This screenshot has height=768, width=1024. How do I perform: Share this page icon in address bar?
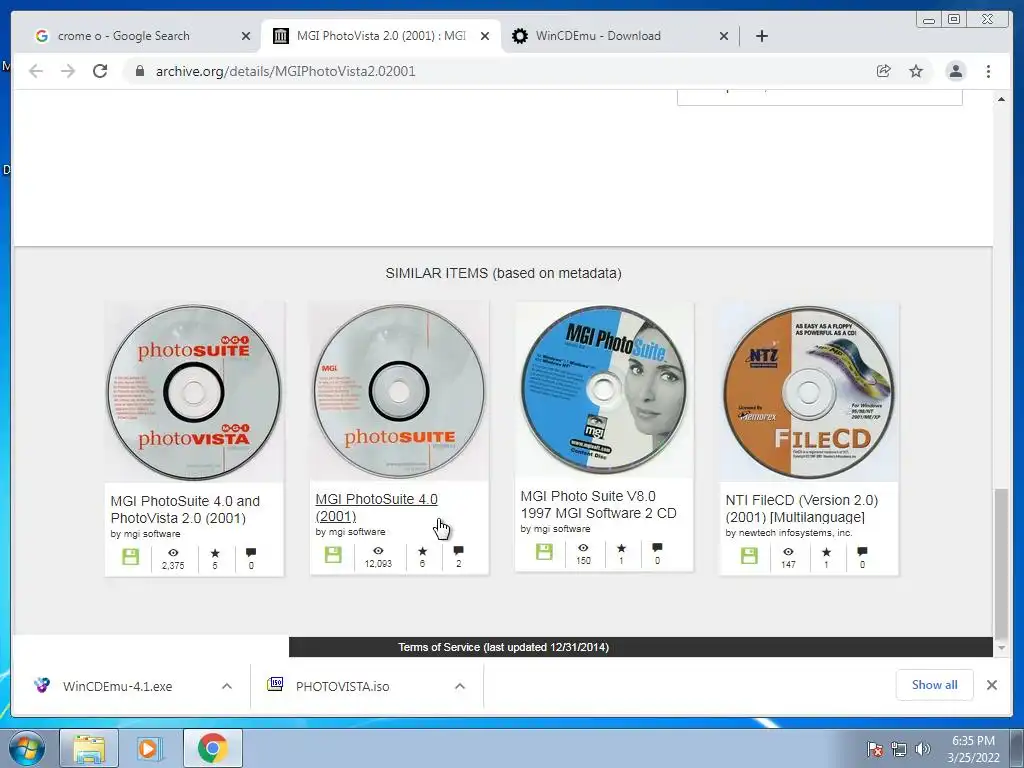tap(884, 71)
